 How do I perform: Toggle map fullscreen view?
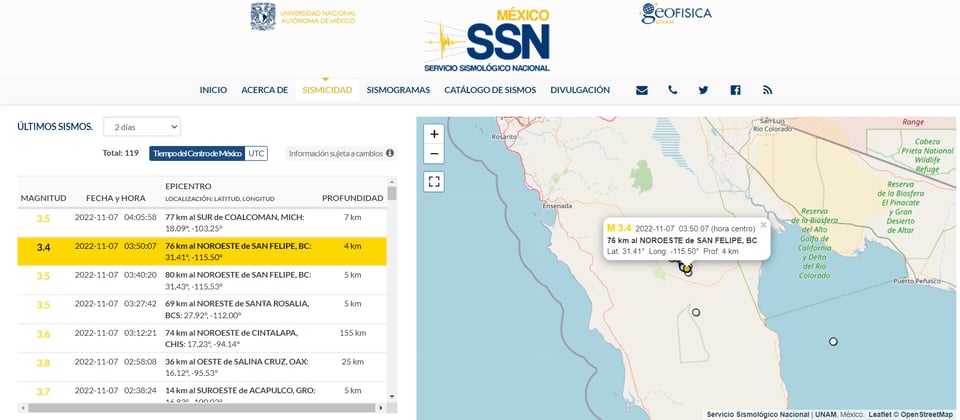click(x=434, y=182)
